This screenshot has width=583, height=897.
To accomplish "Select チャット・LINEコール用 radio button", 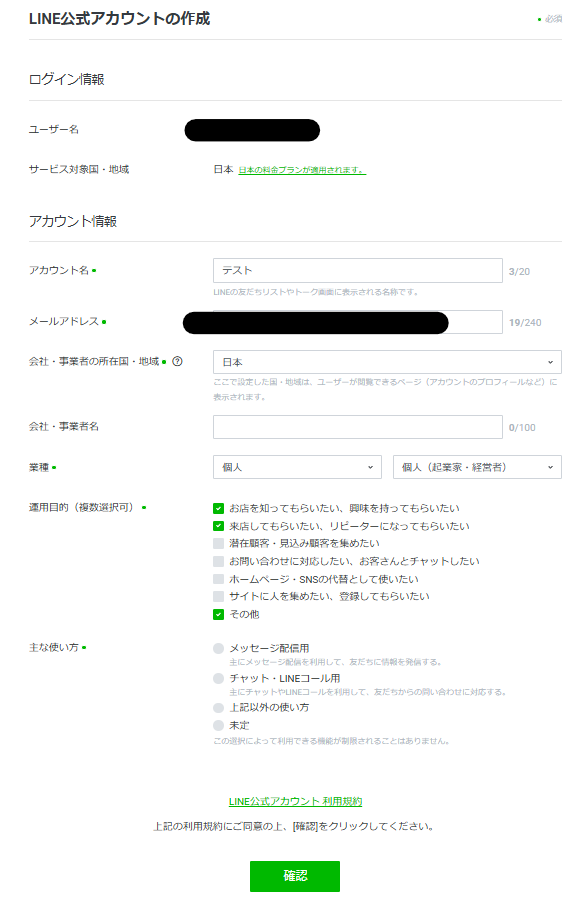I will (218, 678).
